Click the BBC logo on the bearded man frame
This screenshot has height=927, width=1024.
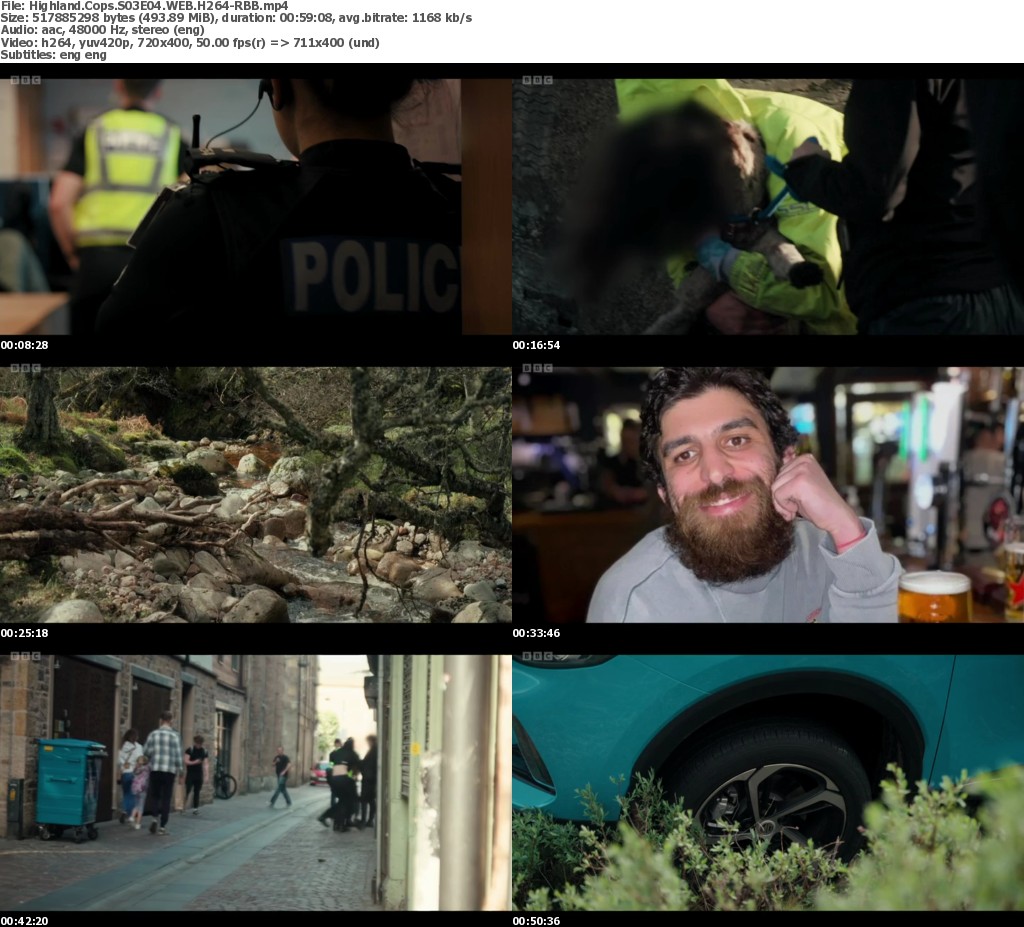point(537,368)
